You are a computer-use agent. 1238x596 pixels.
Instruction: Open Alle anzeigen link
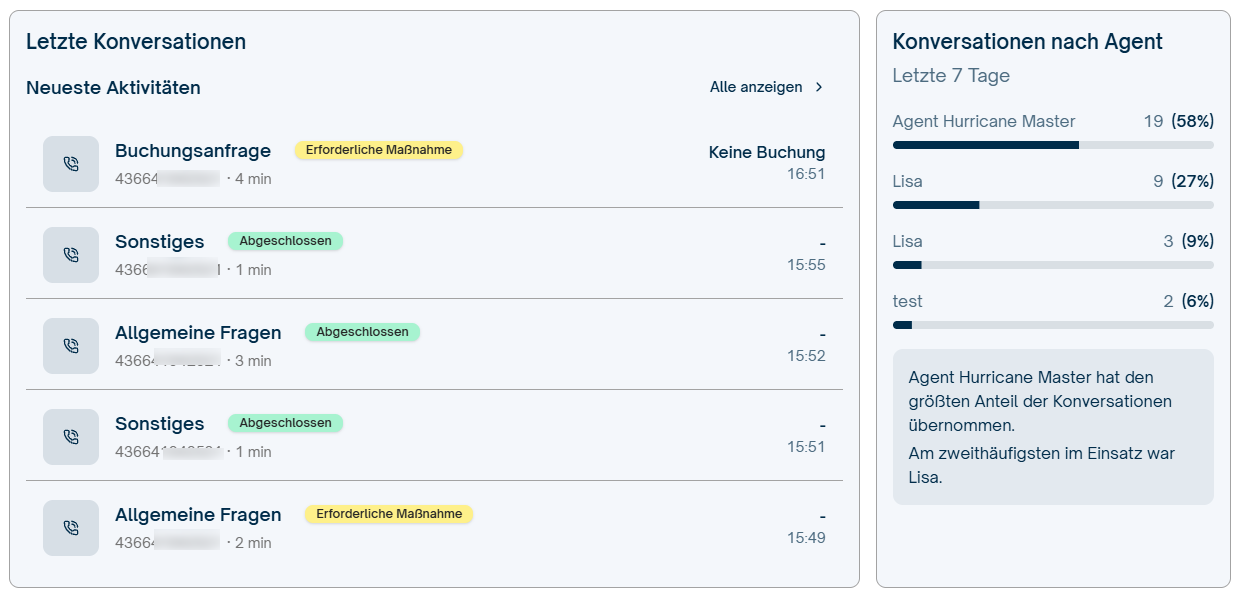(767, 87)
